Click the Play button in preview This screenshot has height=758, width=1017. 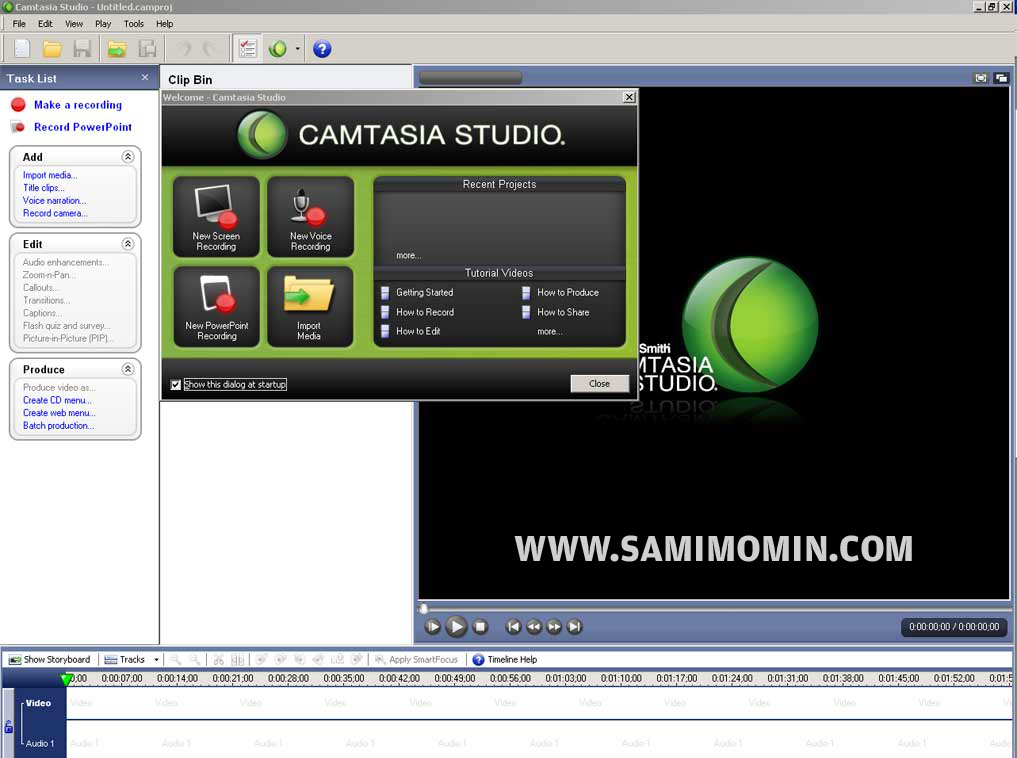(x=456, y=626)
